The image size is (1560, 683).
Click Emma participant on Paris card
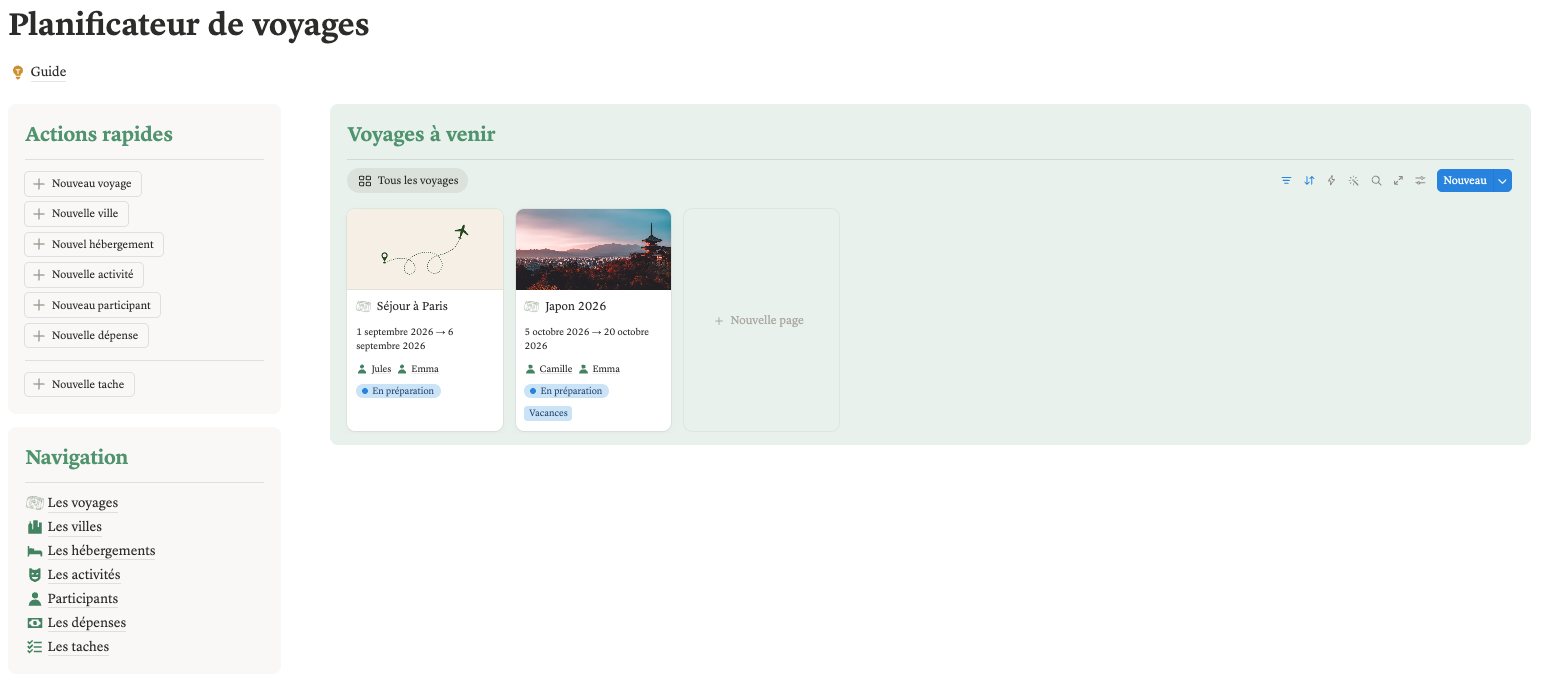pyautogui.click(x=418, y=369)
